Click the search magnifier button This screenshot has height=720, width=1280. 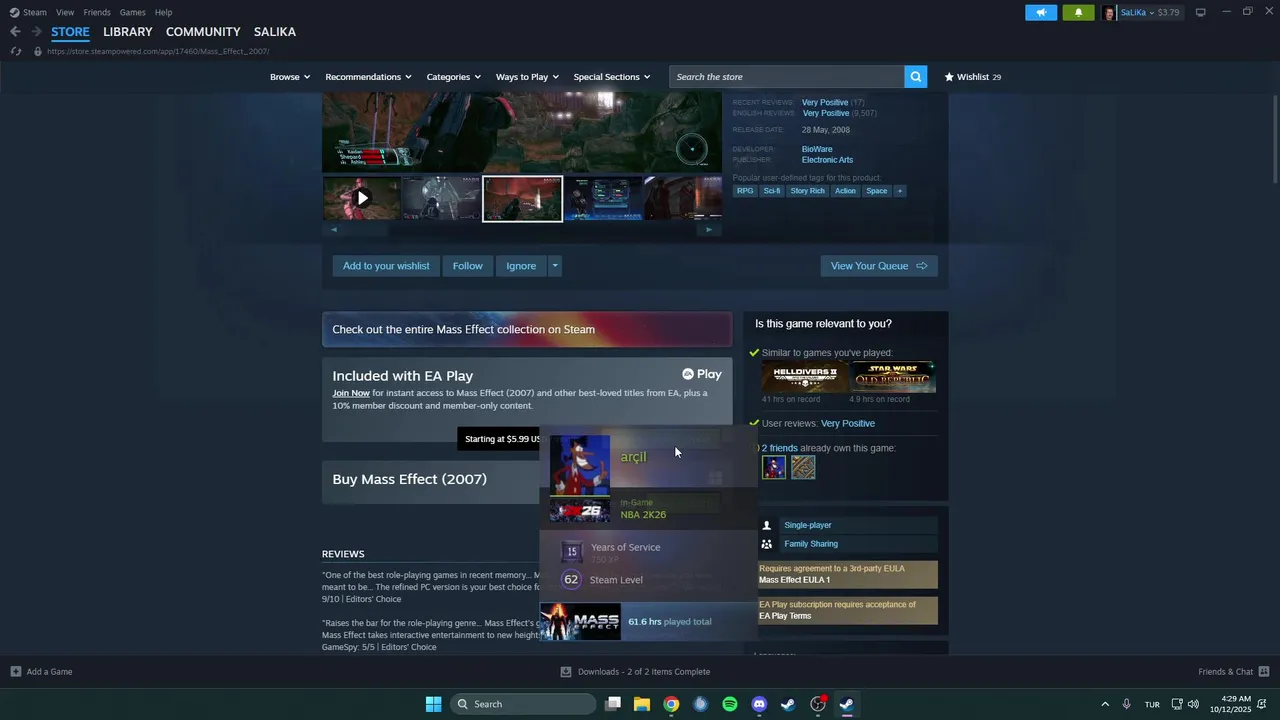point(915,77)
